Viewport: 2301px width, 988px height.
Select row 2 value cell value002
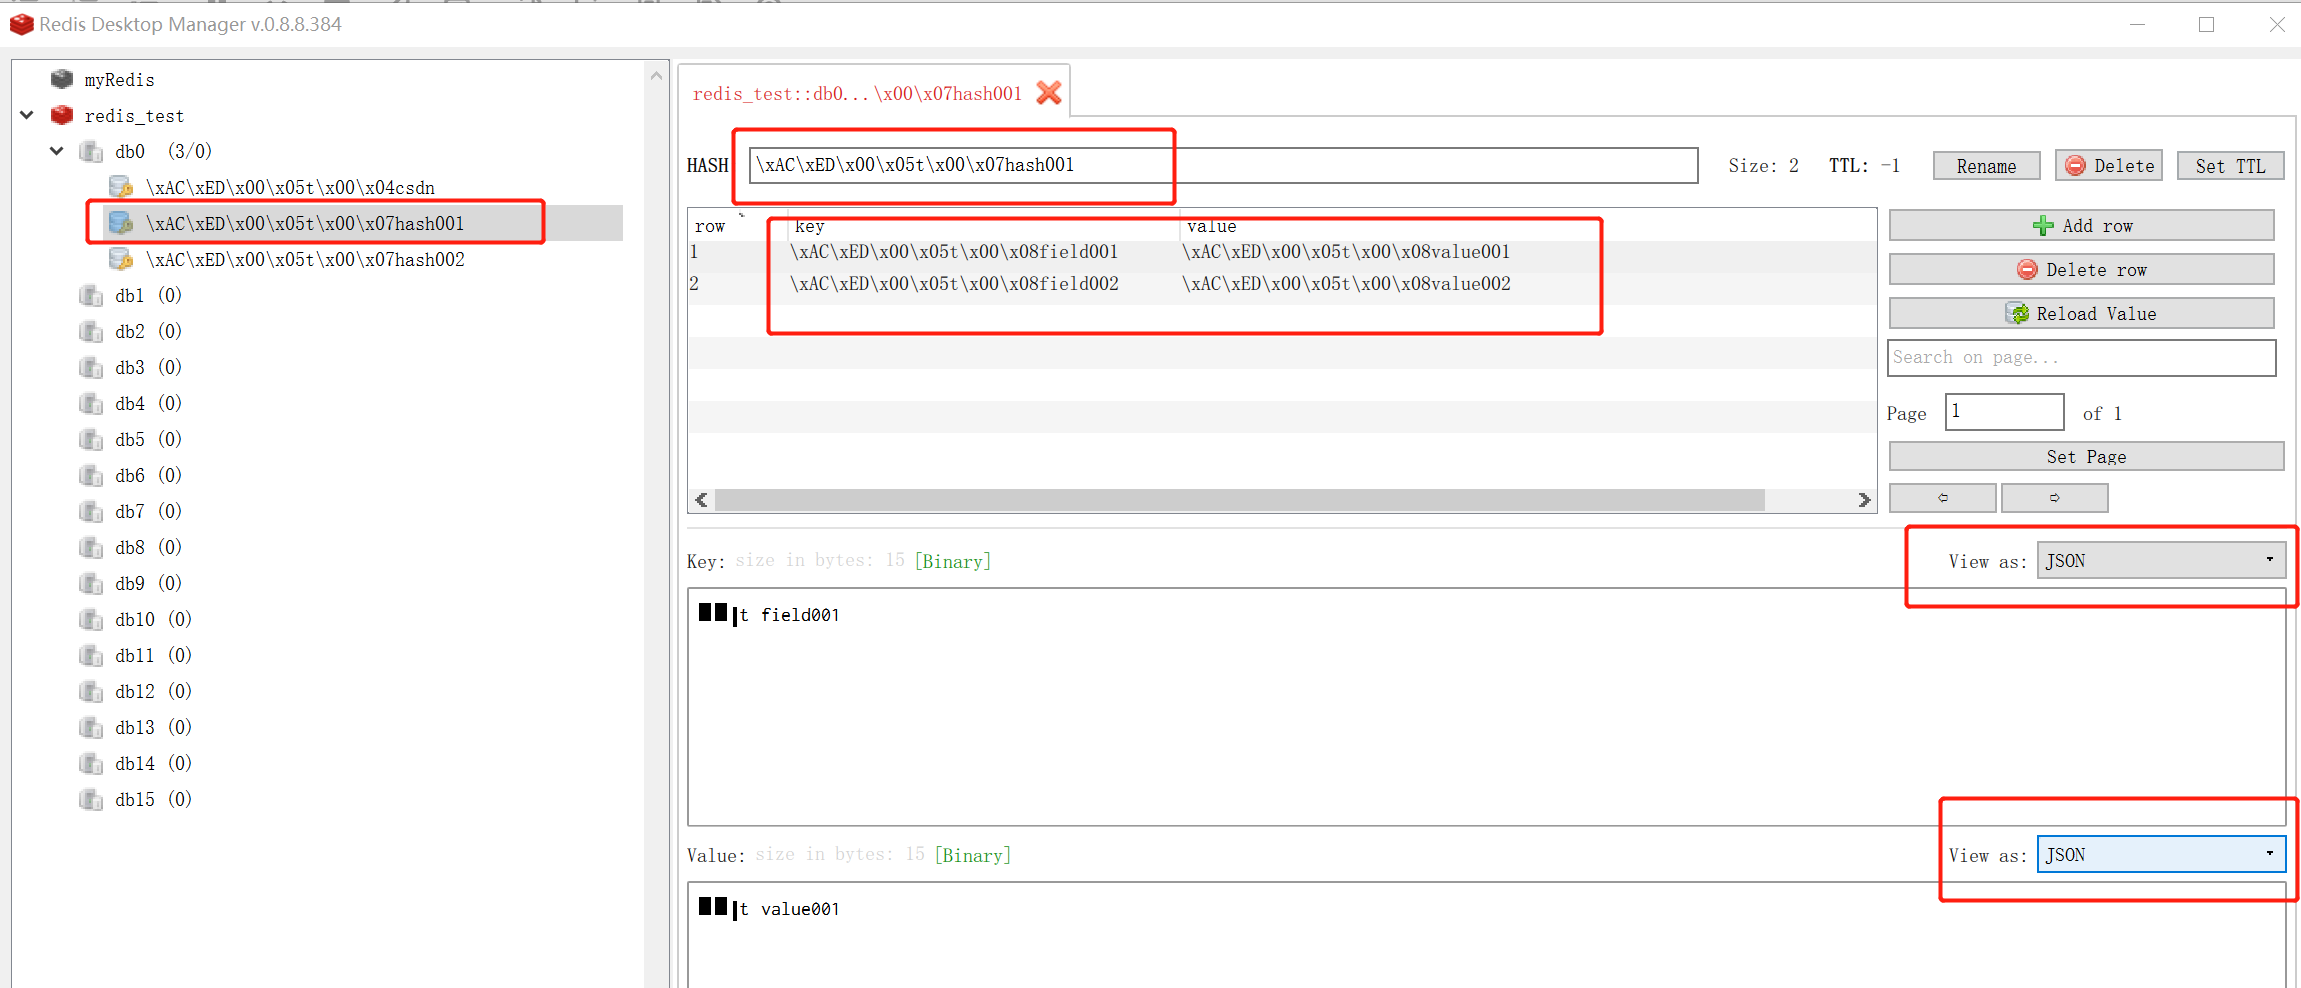[x=1346, y=284]
